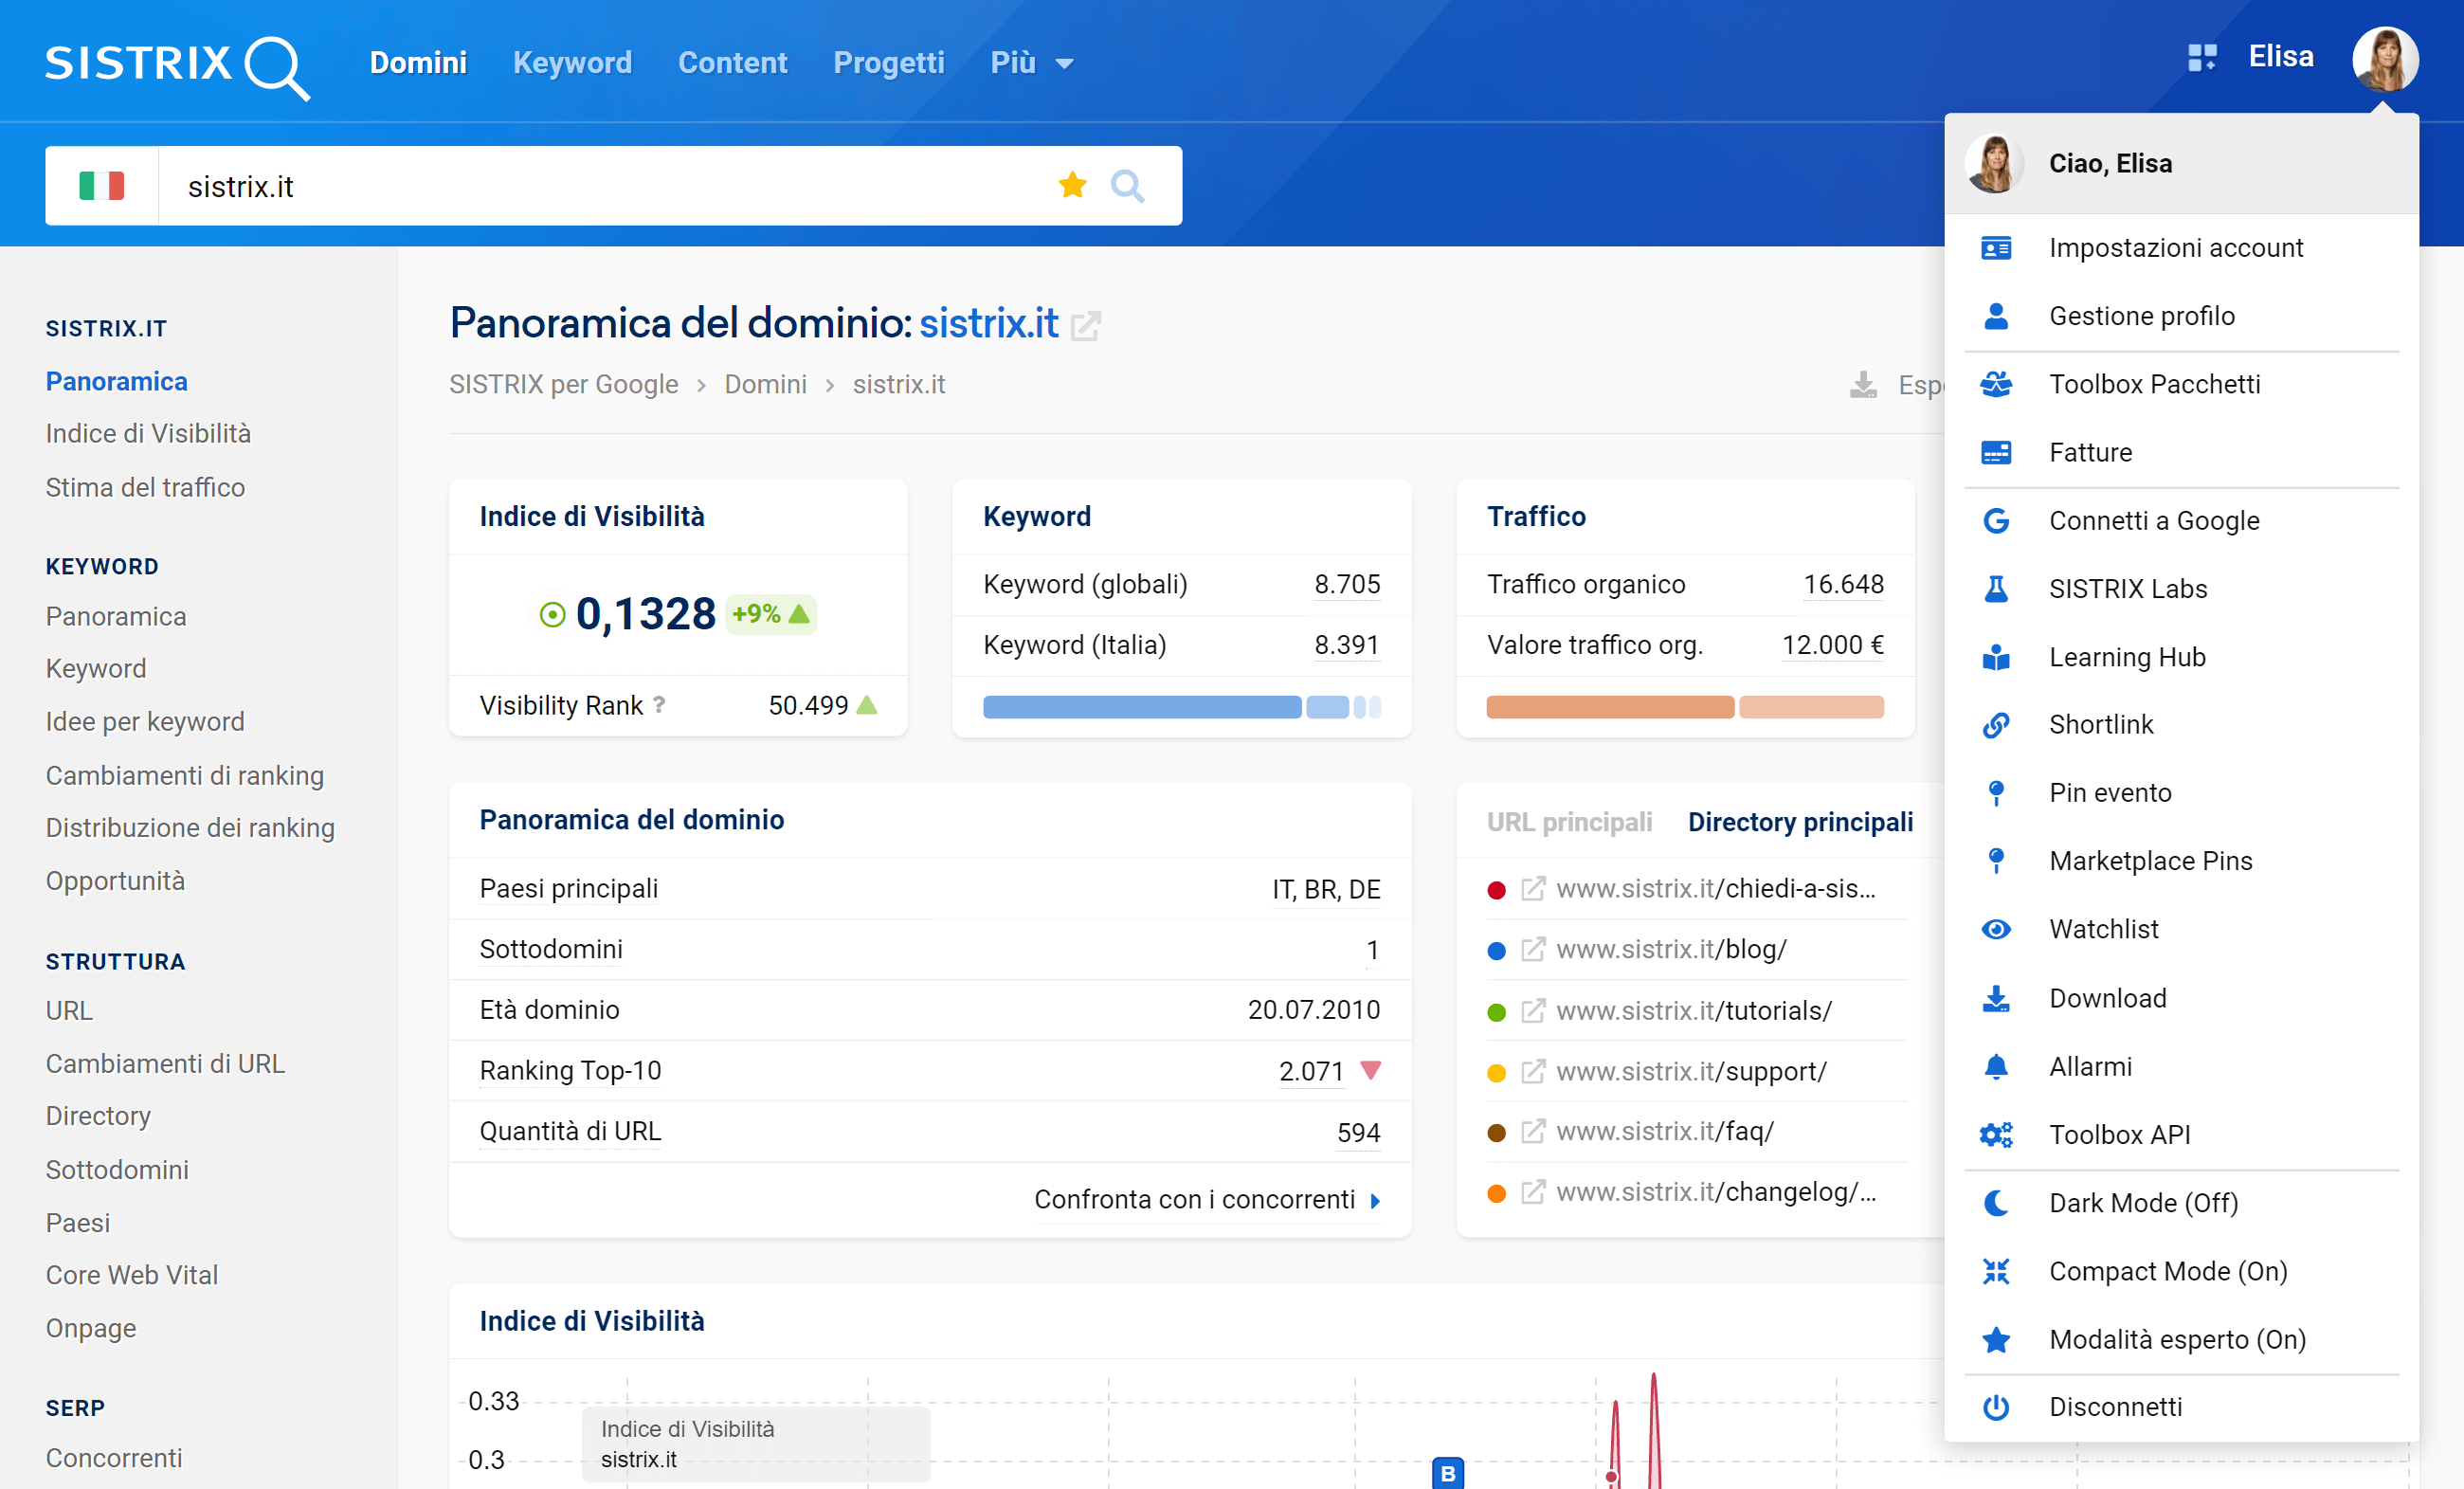Open Stima del traffico in sidebar
Screen dimensions: 2464x1489
(145, 487)
